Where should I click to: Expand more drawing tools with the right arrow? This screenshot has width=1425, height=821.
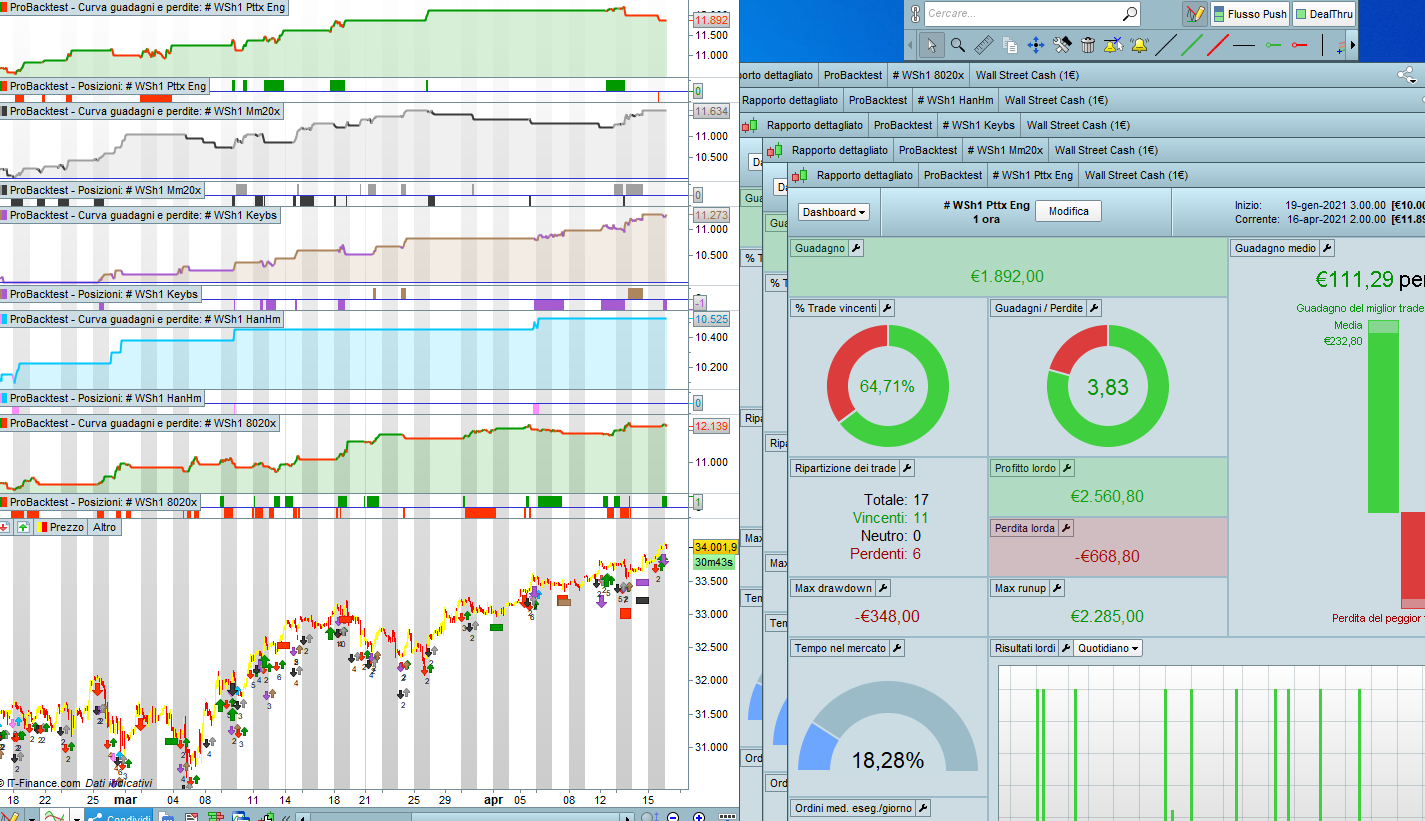1353,45
